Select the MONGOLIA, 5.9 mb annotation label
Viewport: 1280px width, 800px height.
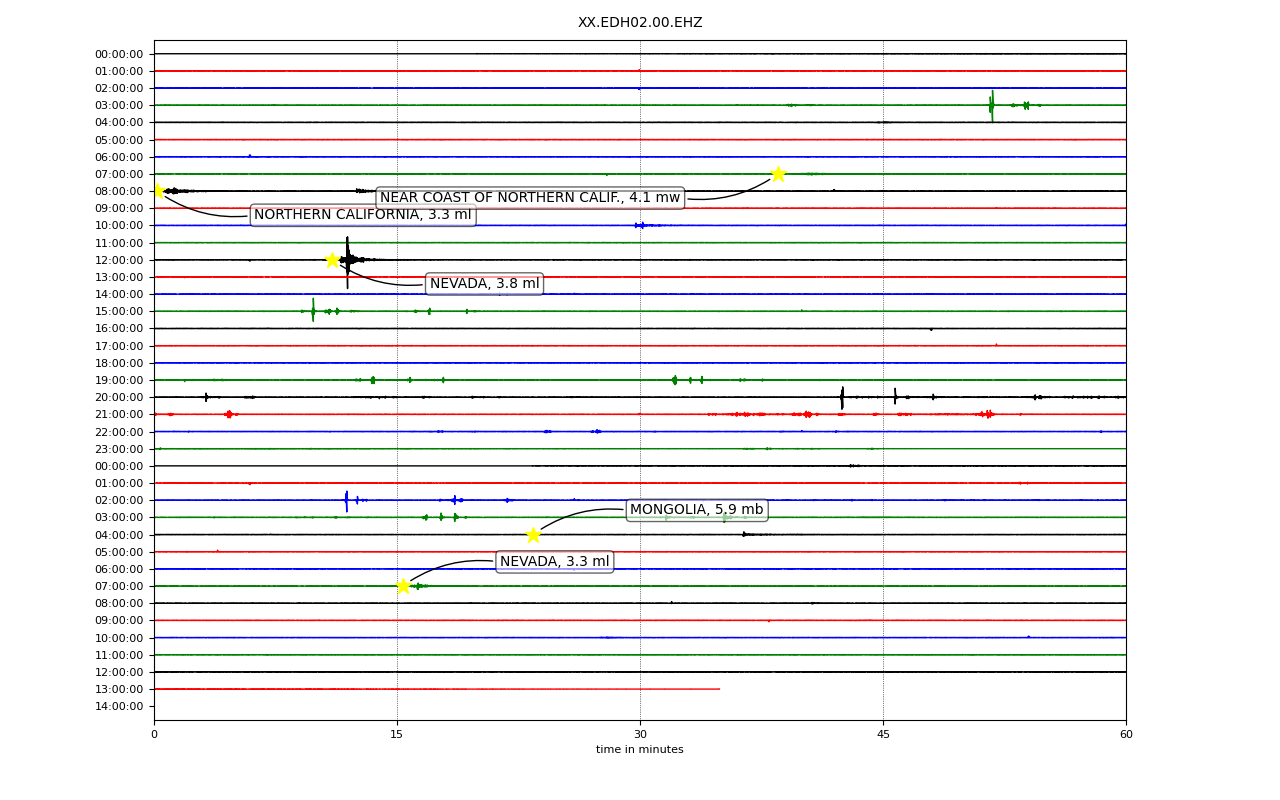pyautogui.click(x=697, y=510)
